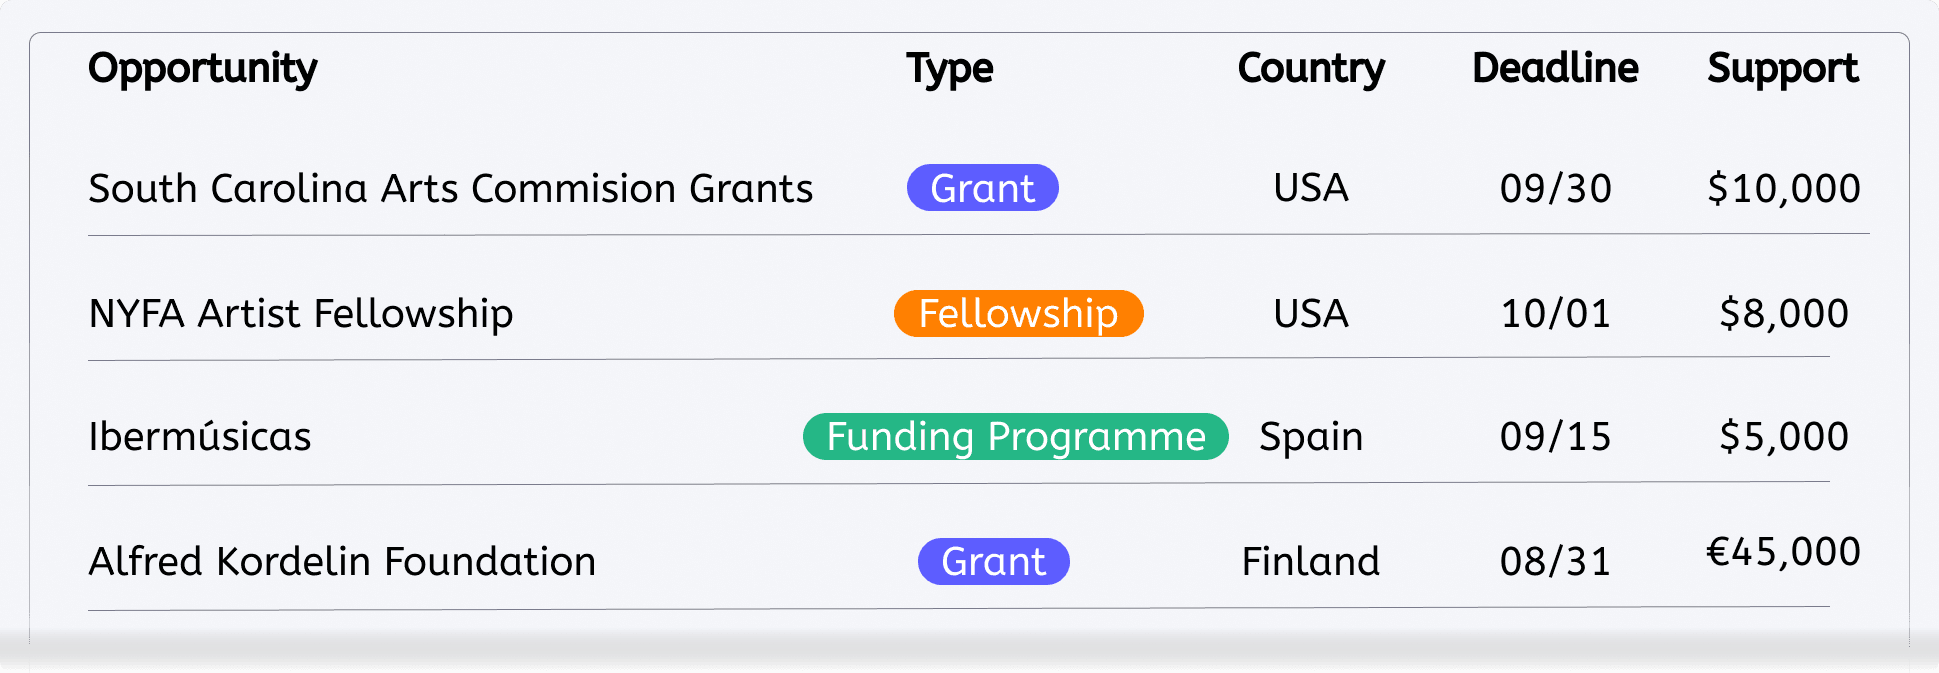Select the green Funding Programme tag
This screenshot has height=673, width=1939.
1015,437
